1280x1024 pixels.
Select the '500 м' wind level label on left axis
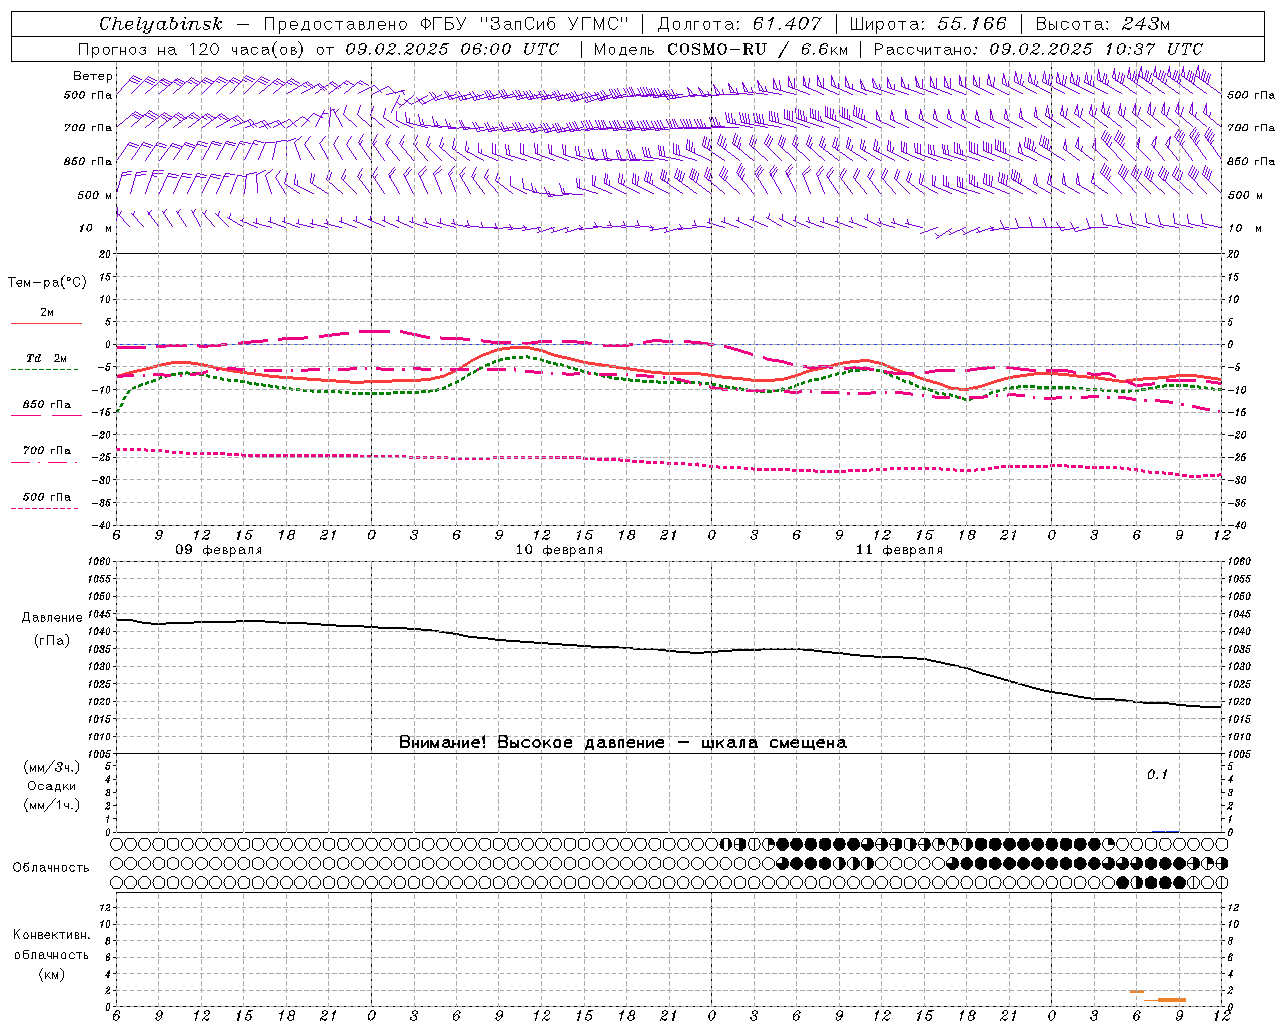coord(95,195)
